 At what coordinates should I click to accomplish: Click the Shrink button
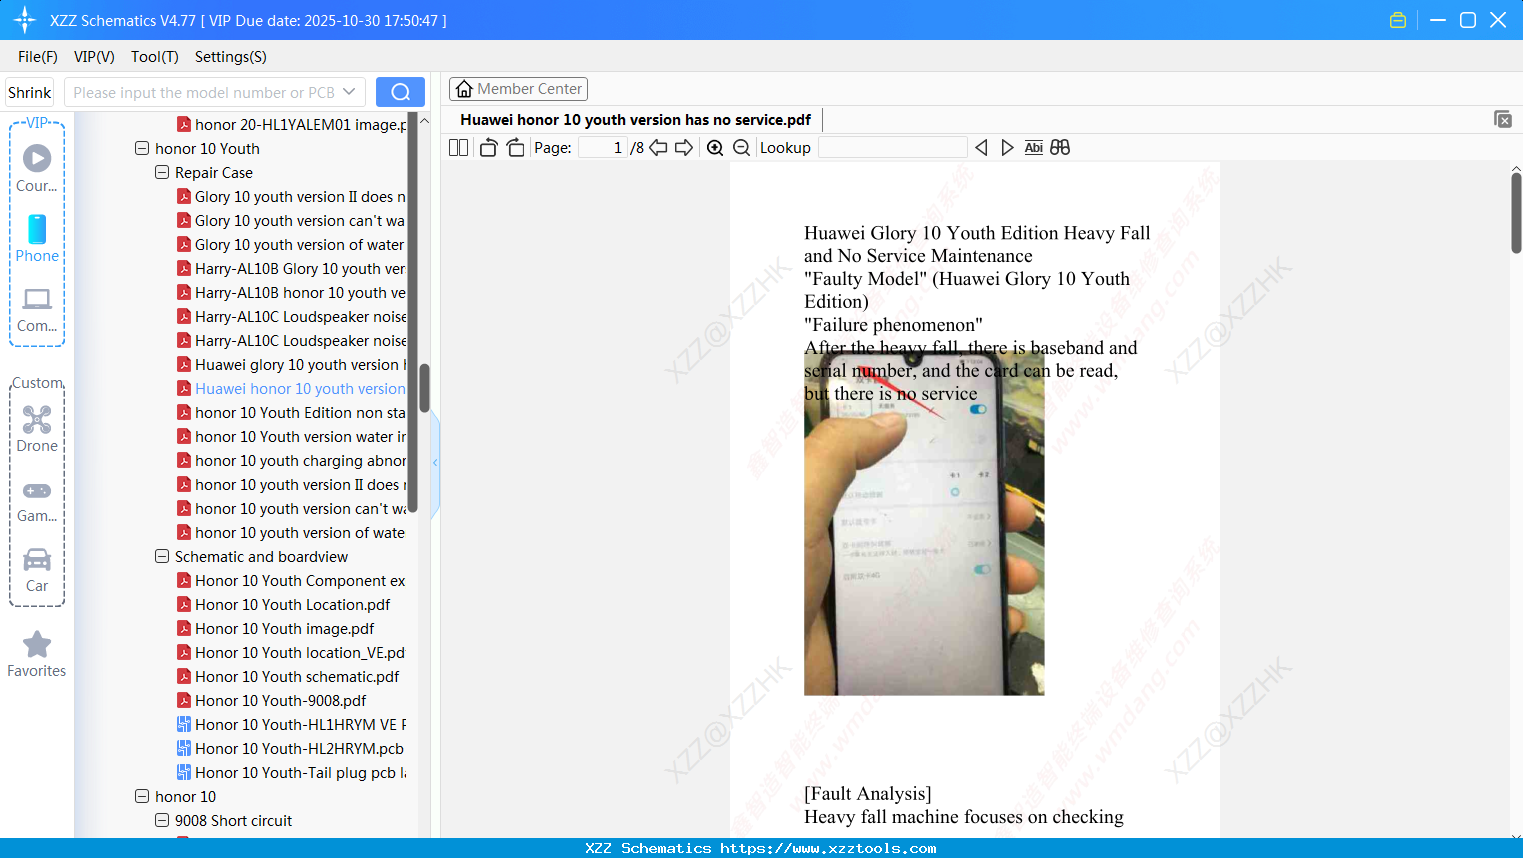30,92
